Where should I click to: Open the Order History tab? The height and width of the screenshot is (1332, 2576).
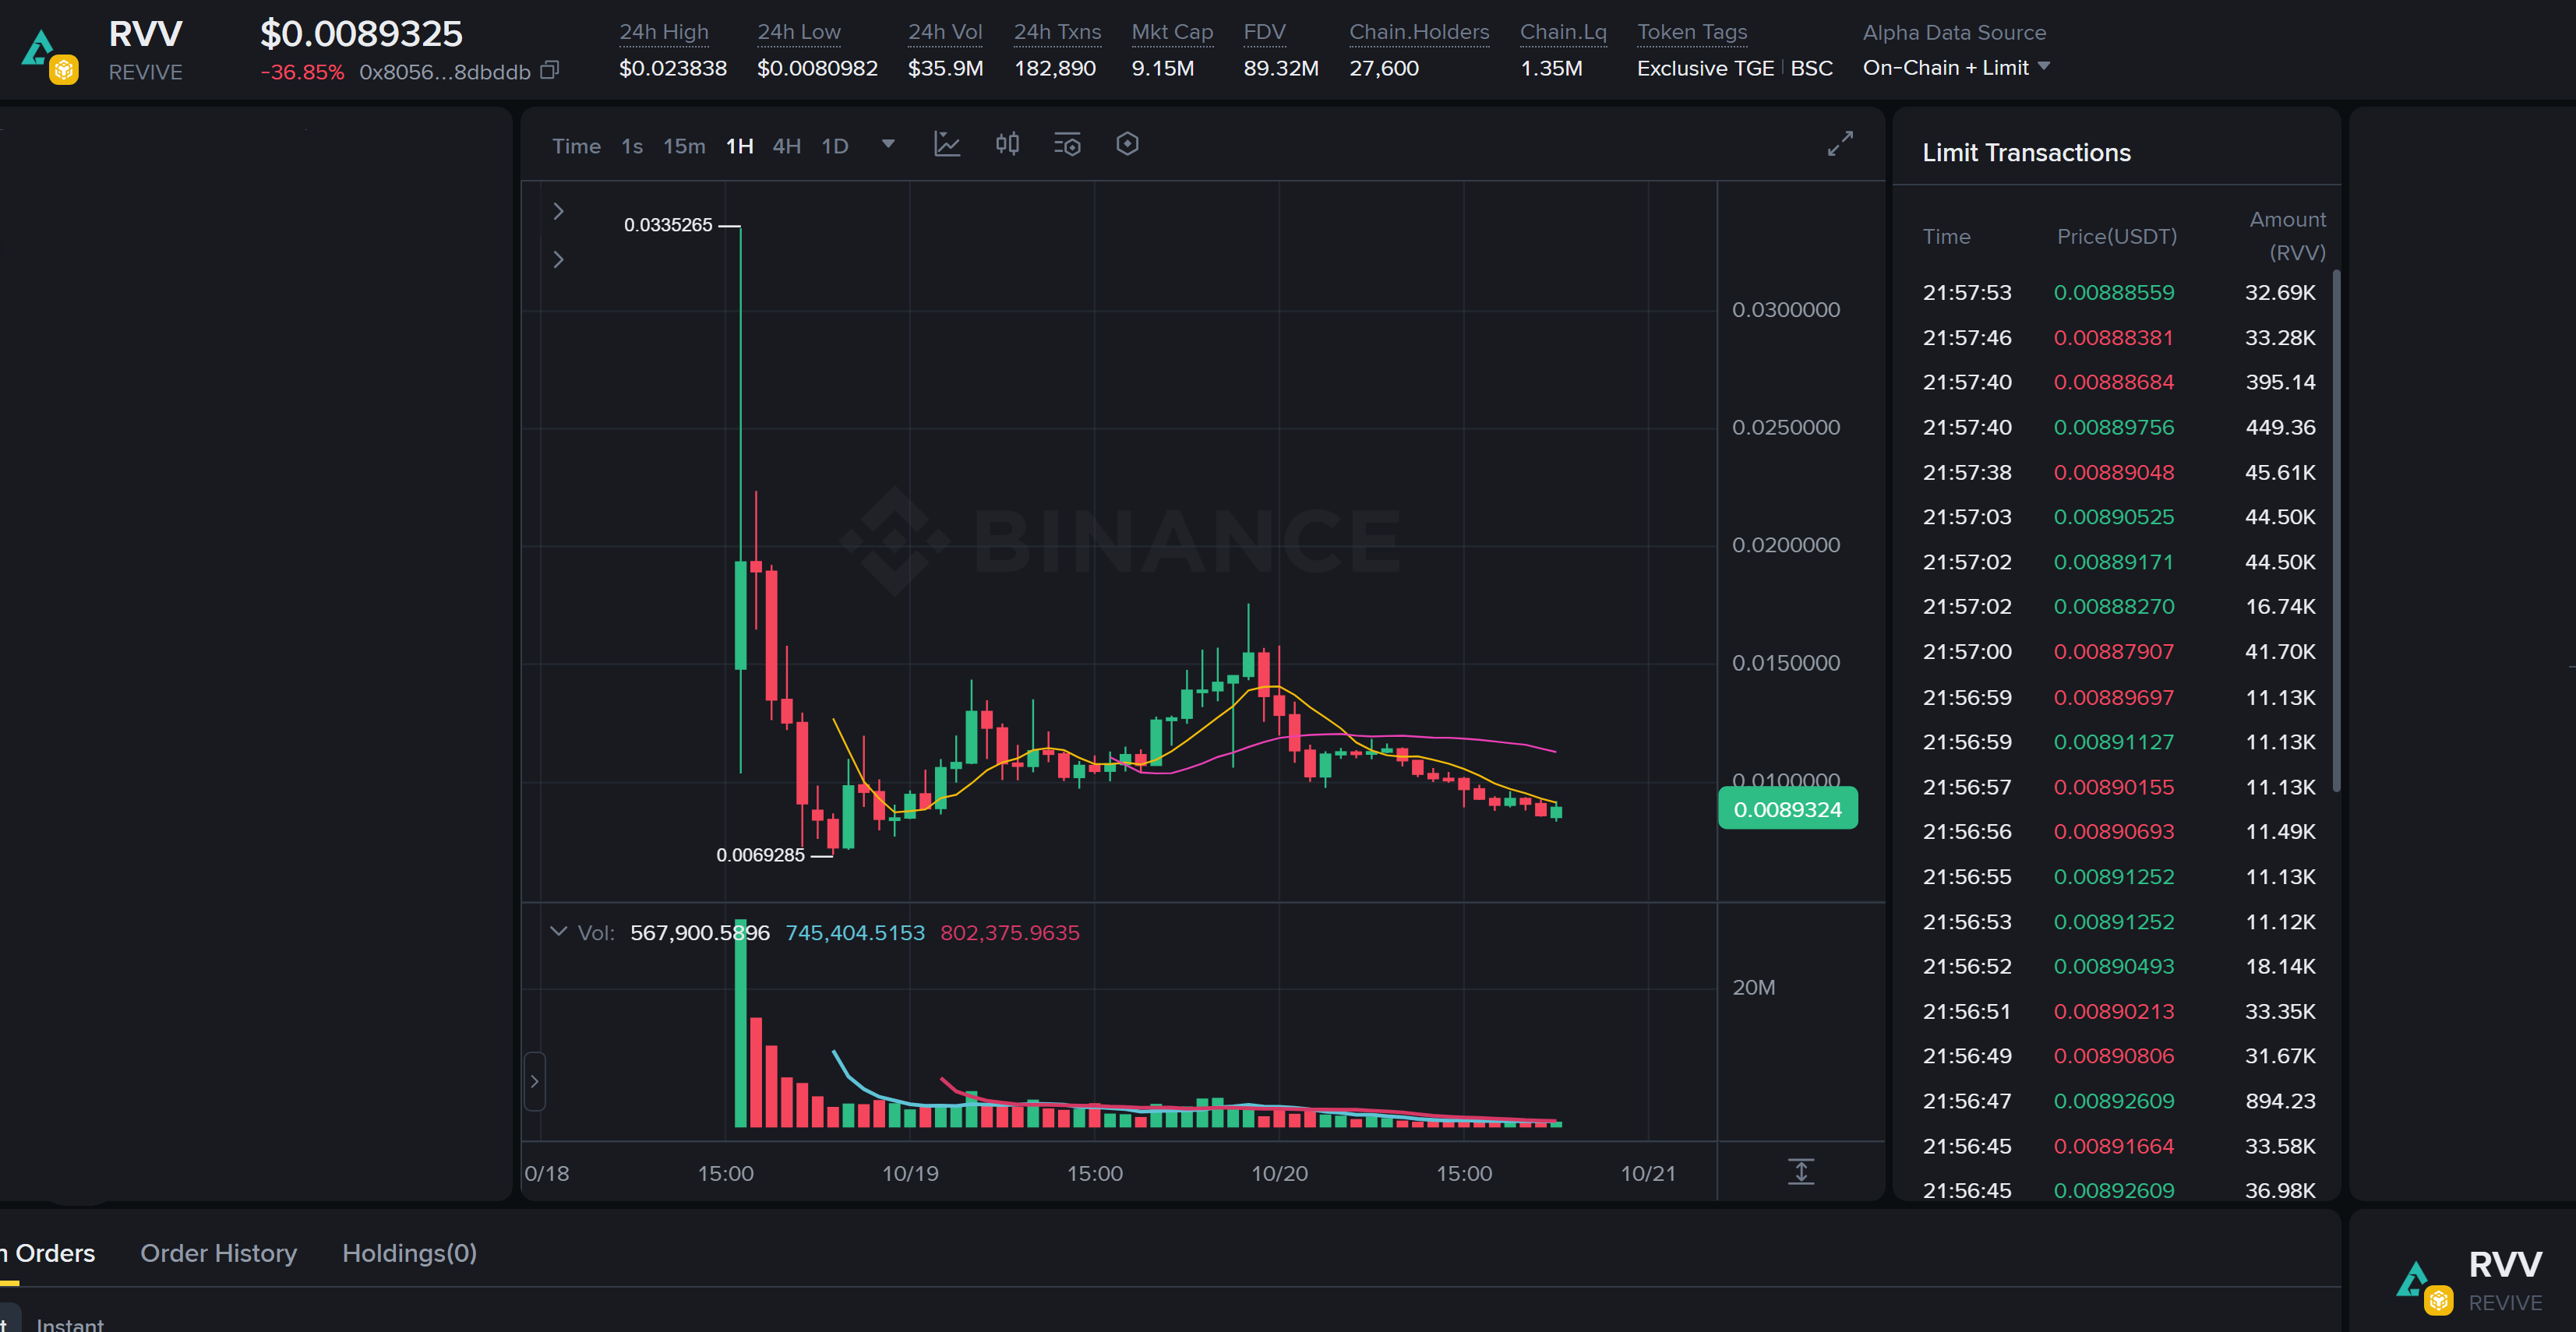218,1253
